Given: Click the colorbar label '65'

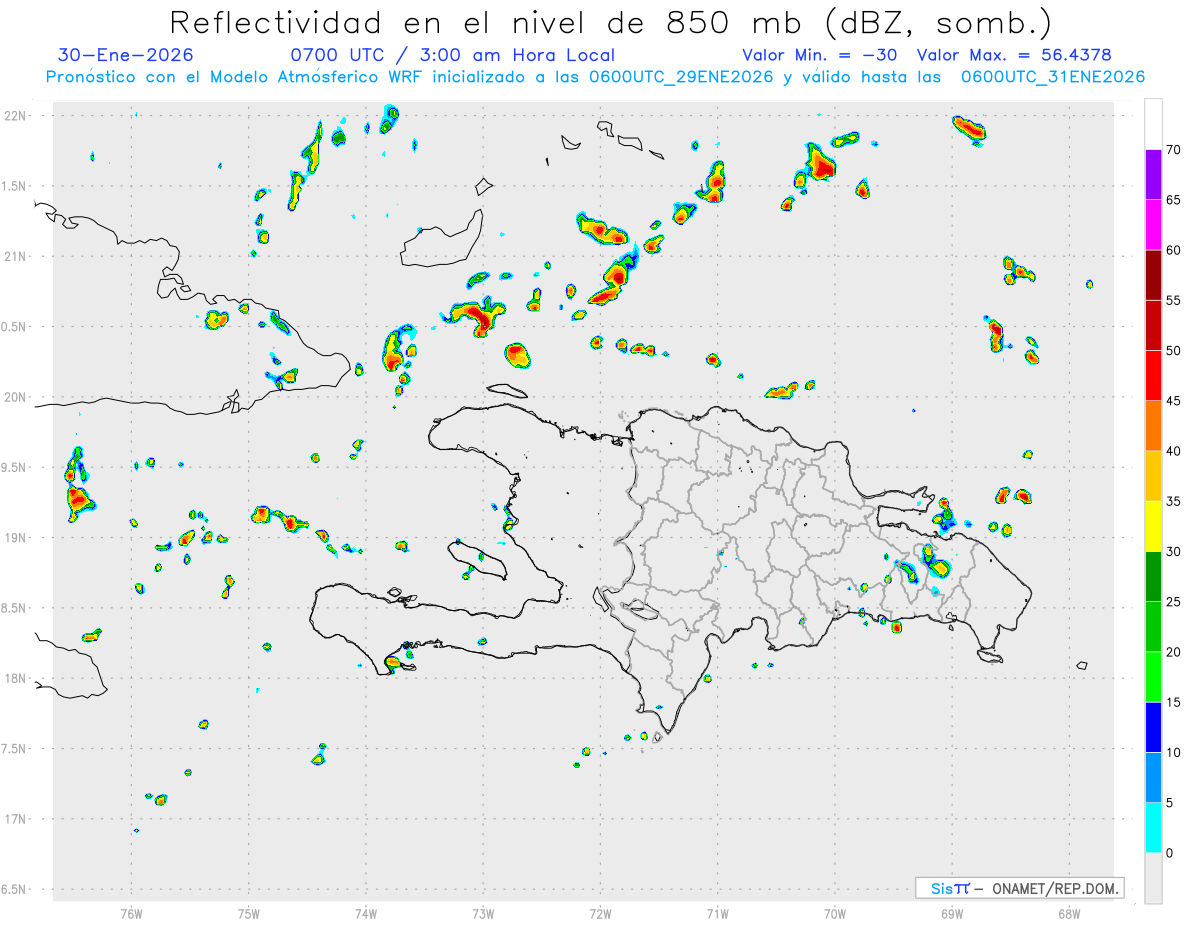Looking at the screenshot, I should [x=1173, y=200].
